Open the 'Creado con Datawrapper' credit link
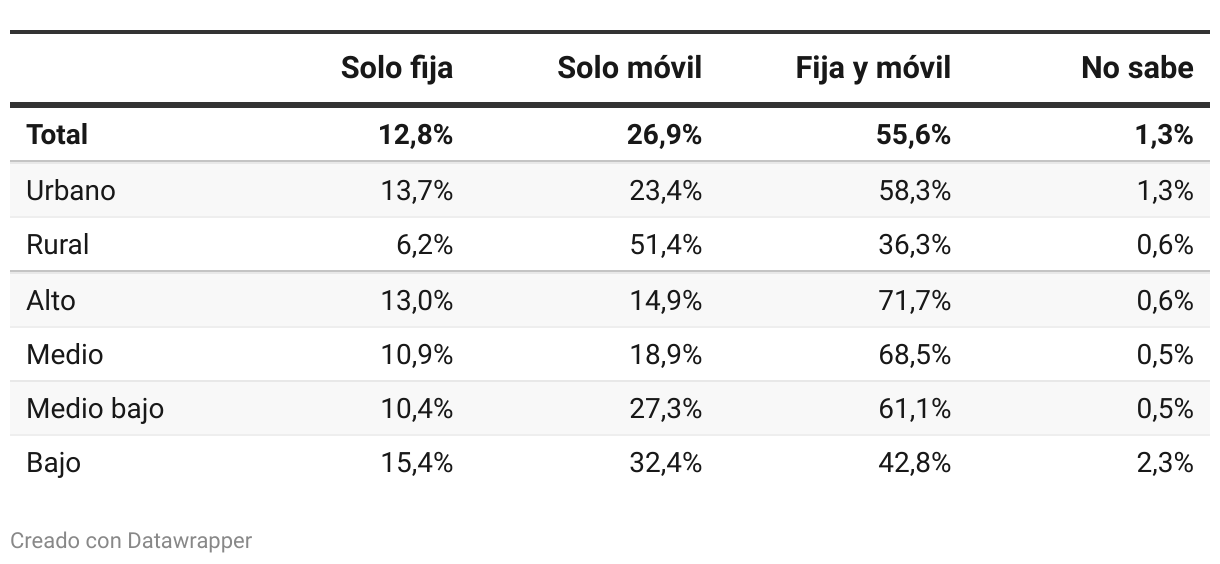Screen dimensions: 1220x564 click(x=131, y=541)
